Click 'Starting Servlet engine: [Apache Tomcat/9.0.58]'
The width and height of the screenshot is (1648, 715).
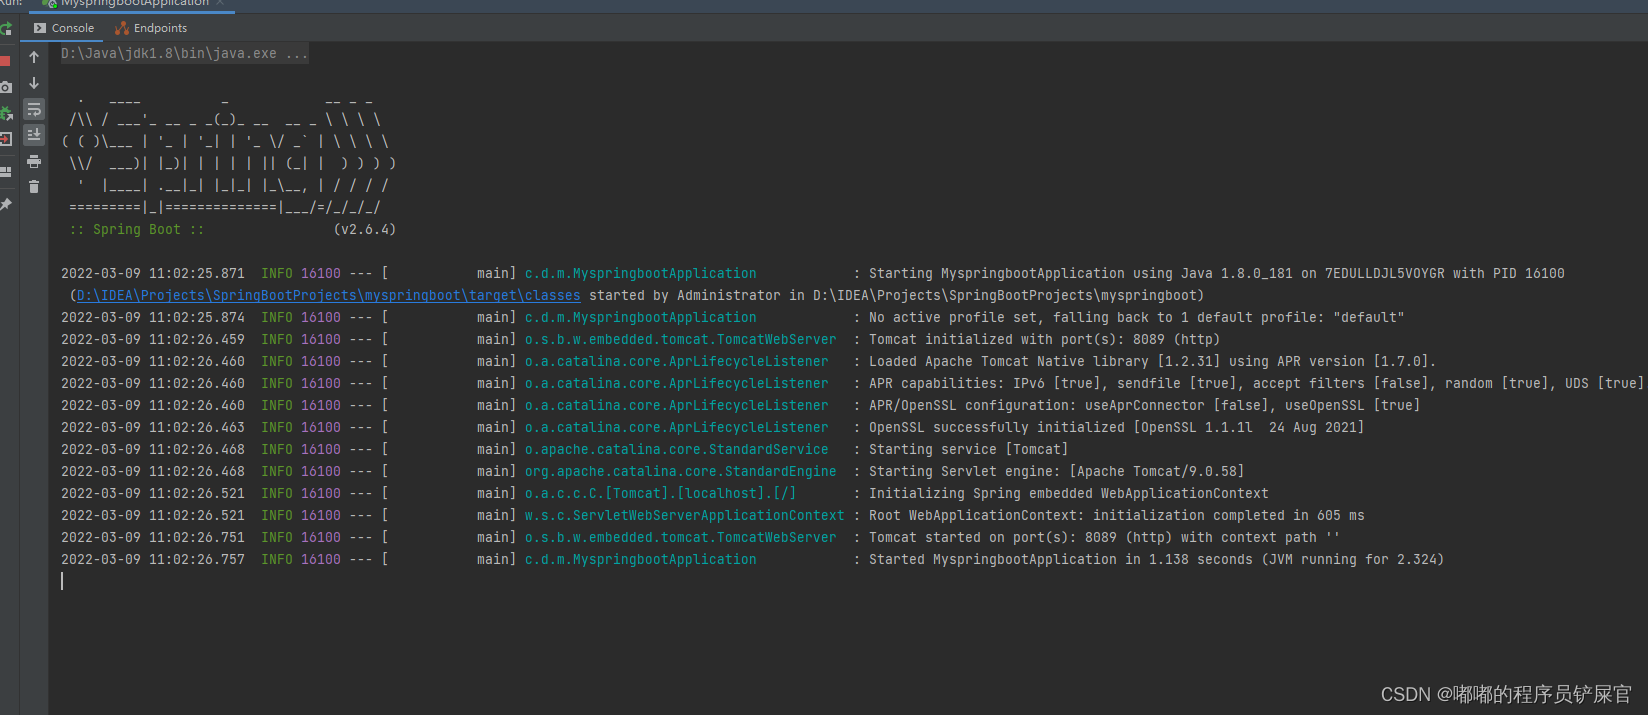pyautogui.click(x=1056, y=472)
